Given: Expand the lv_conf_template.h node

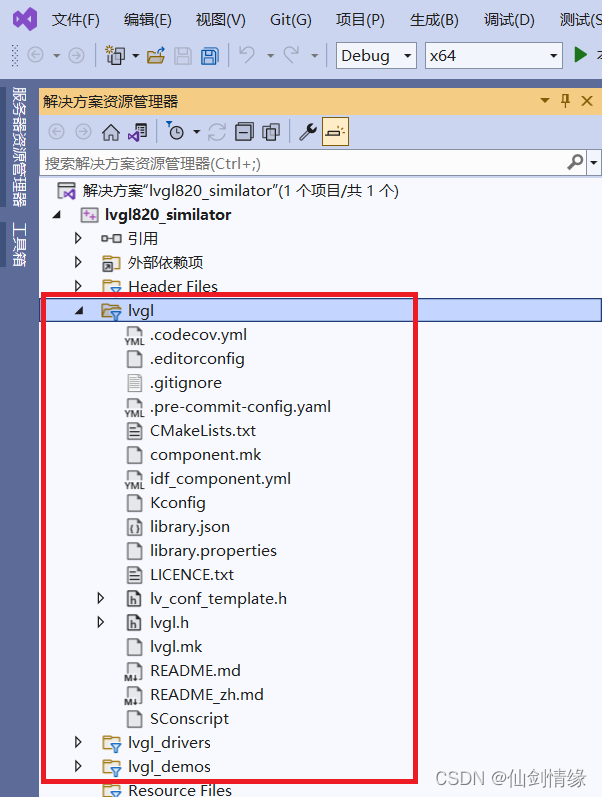Looking at the screenshot, I should pyautogui.click(x=101, y=598).
